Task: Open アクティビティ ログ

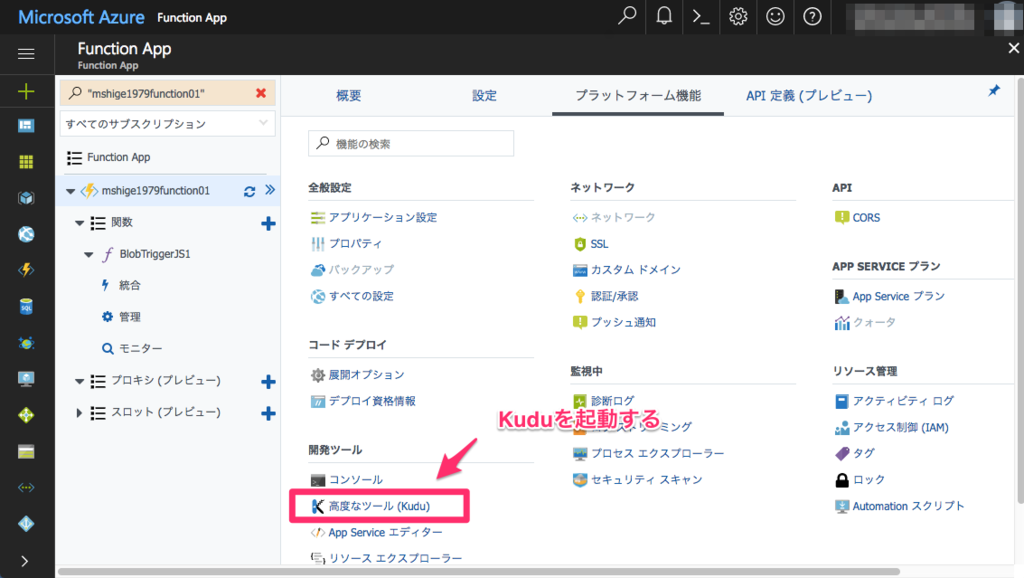Action: pyautogui.click(x=903, y=401)
